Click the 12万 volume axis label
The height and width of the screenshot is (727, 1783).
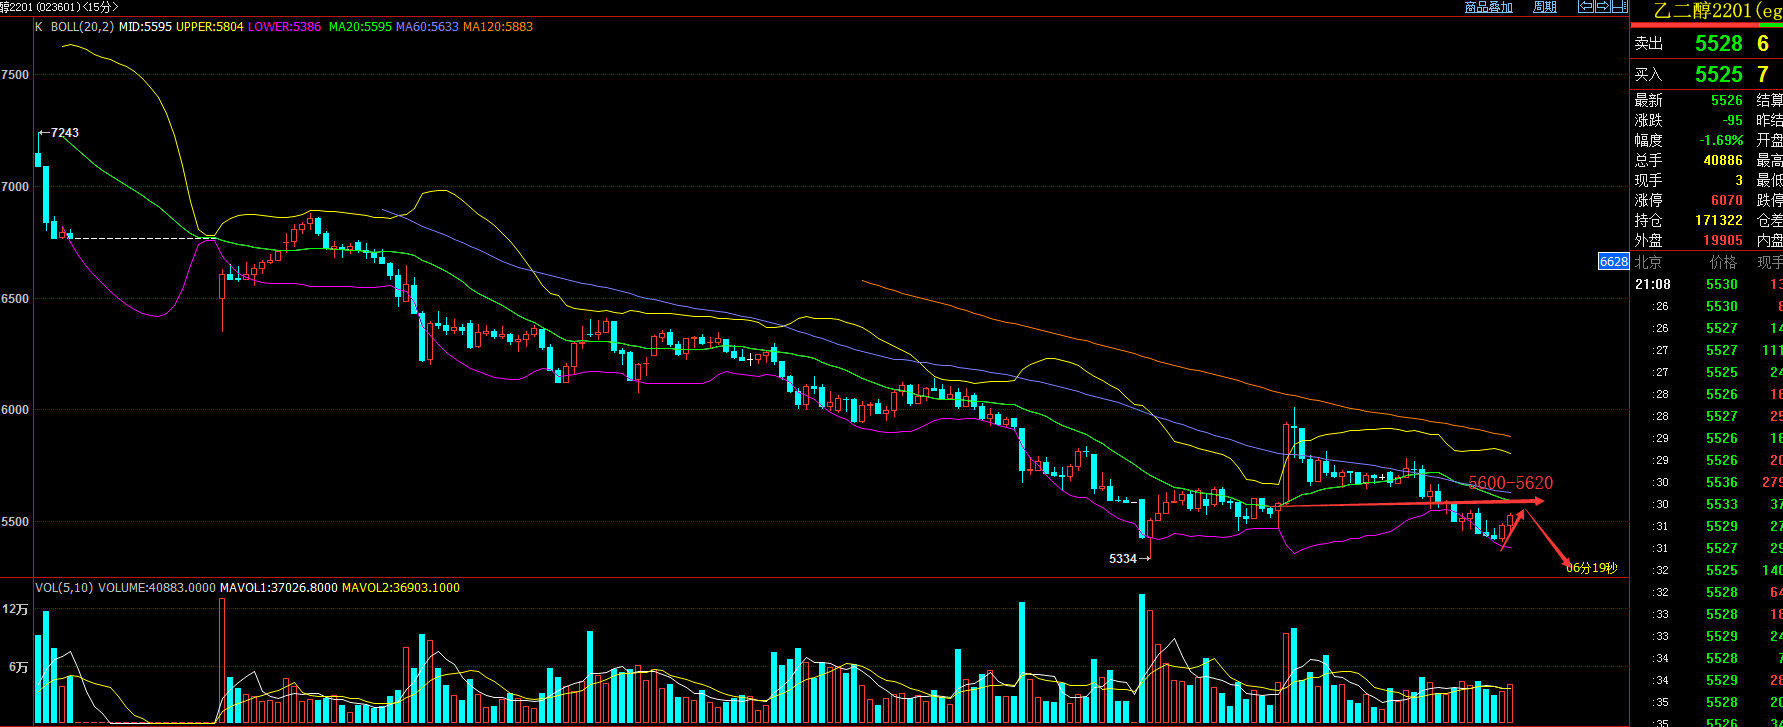point(15,609)
